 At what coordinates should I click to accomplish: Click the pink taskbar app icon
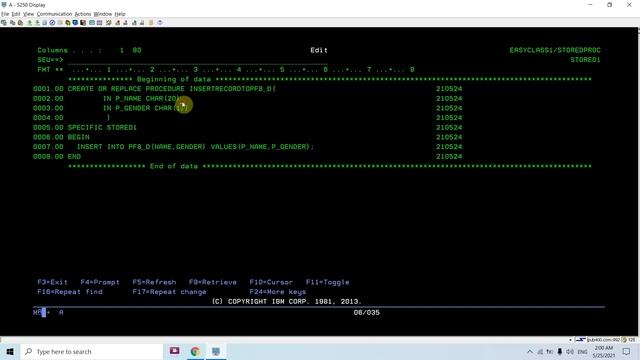click(x=175, y=351)
